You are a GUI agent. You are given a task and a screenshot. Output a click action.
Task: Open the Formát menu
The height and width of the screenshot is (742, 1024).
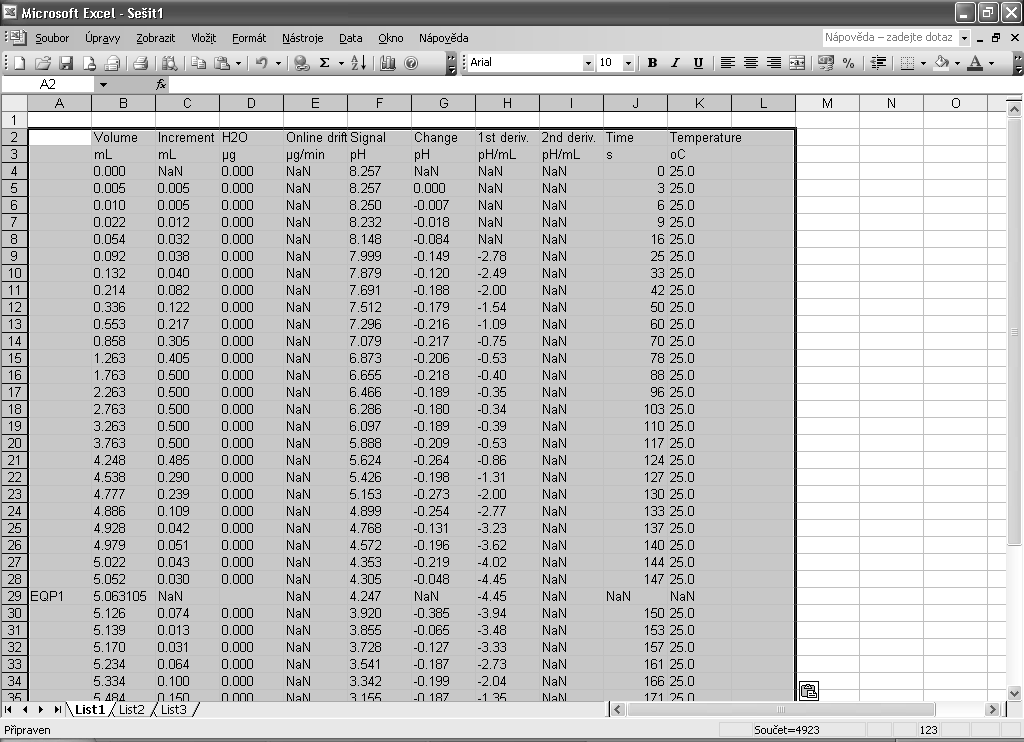[x=249, y=38]
